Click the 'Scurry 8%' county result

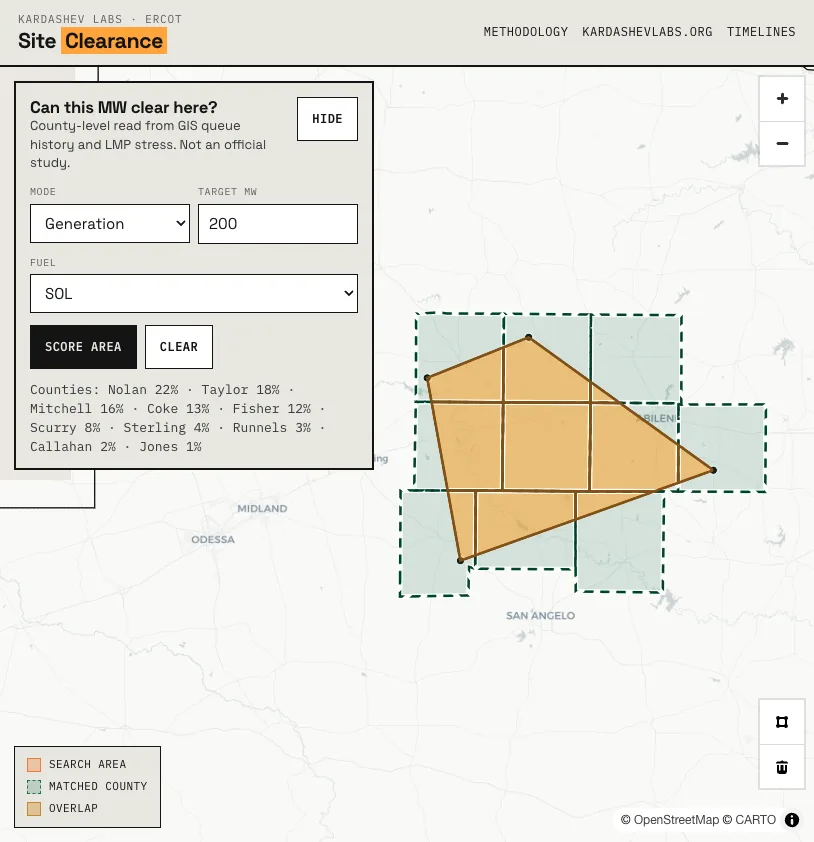pos(66,427)
